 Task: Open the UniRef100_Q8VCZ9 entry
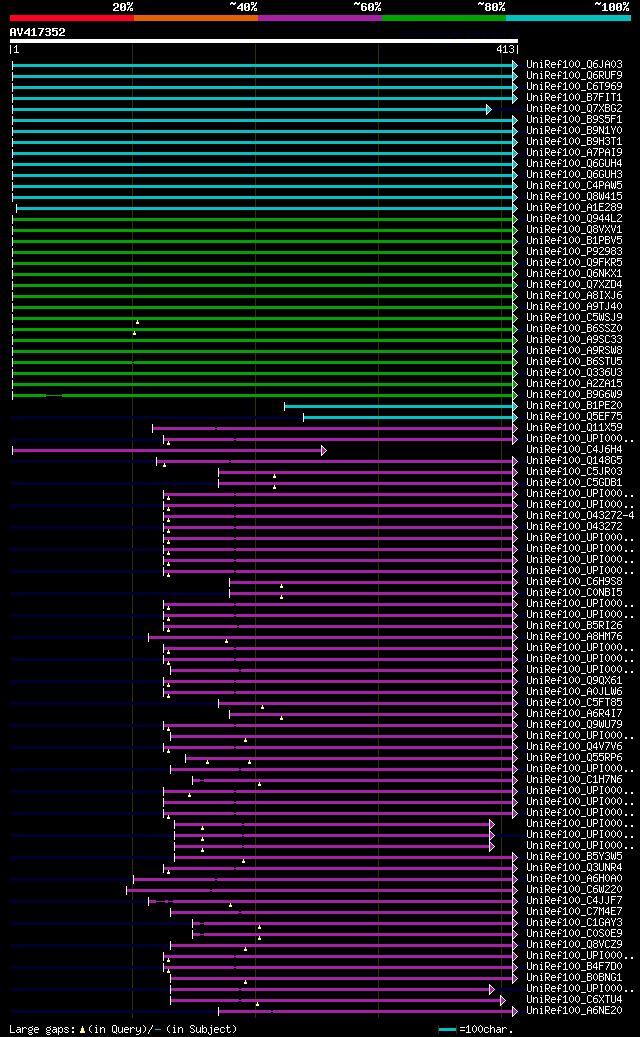(x=574, y=944)
